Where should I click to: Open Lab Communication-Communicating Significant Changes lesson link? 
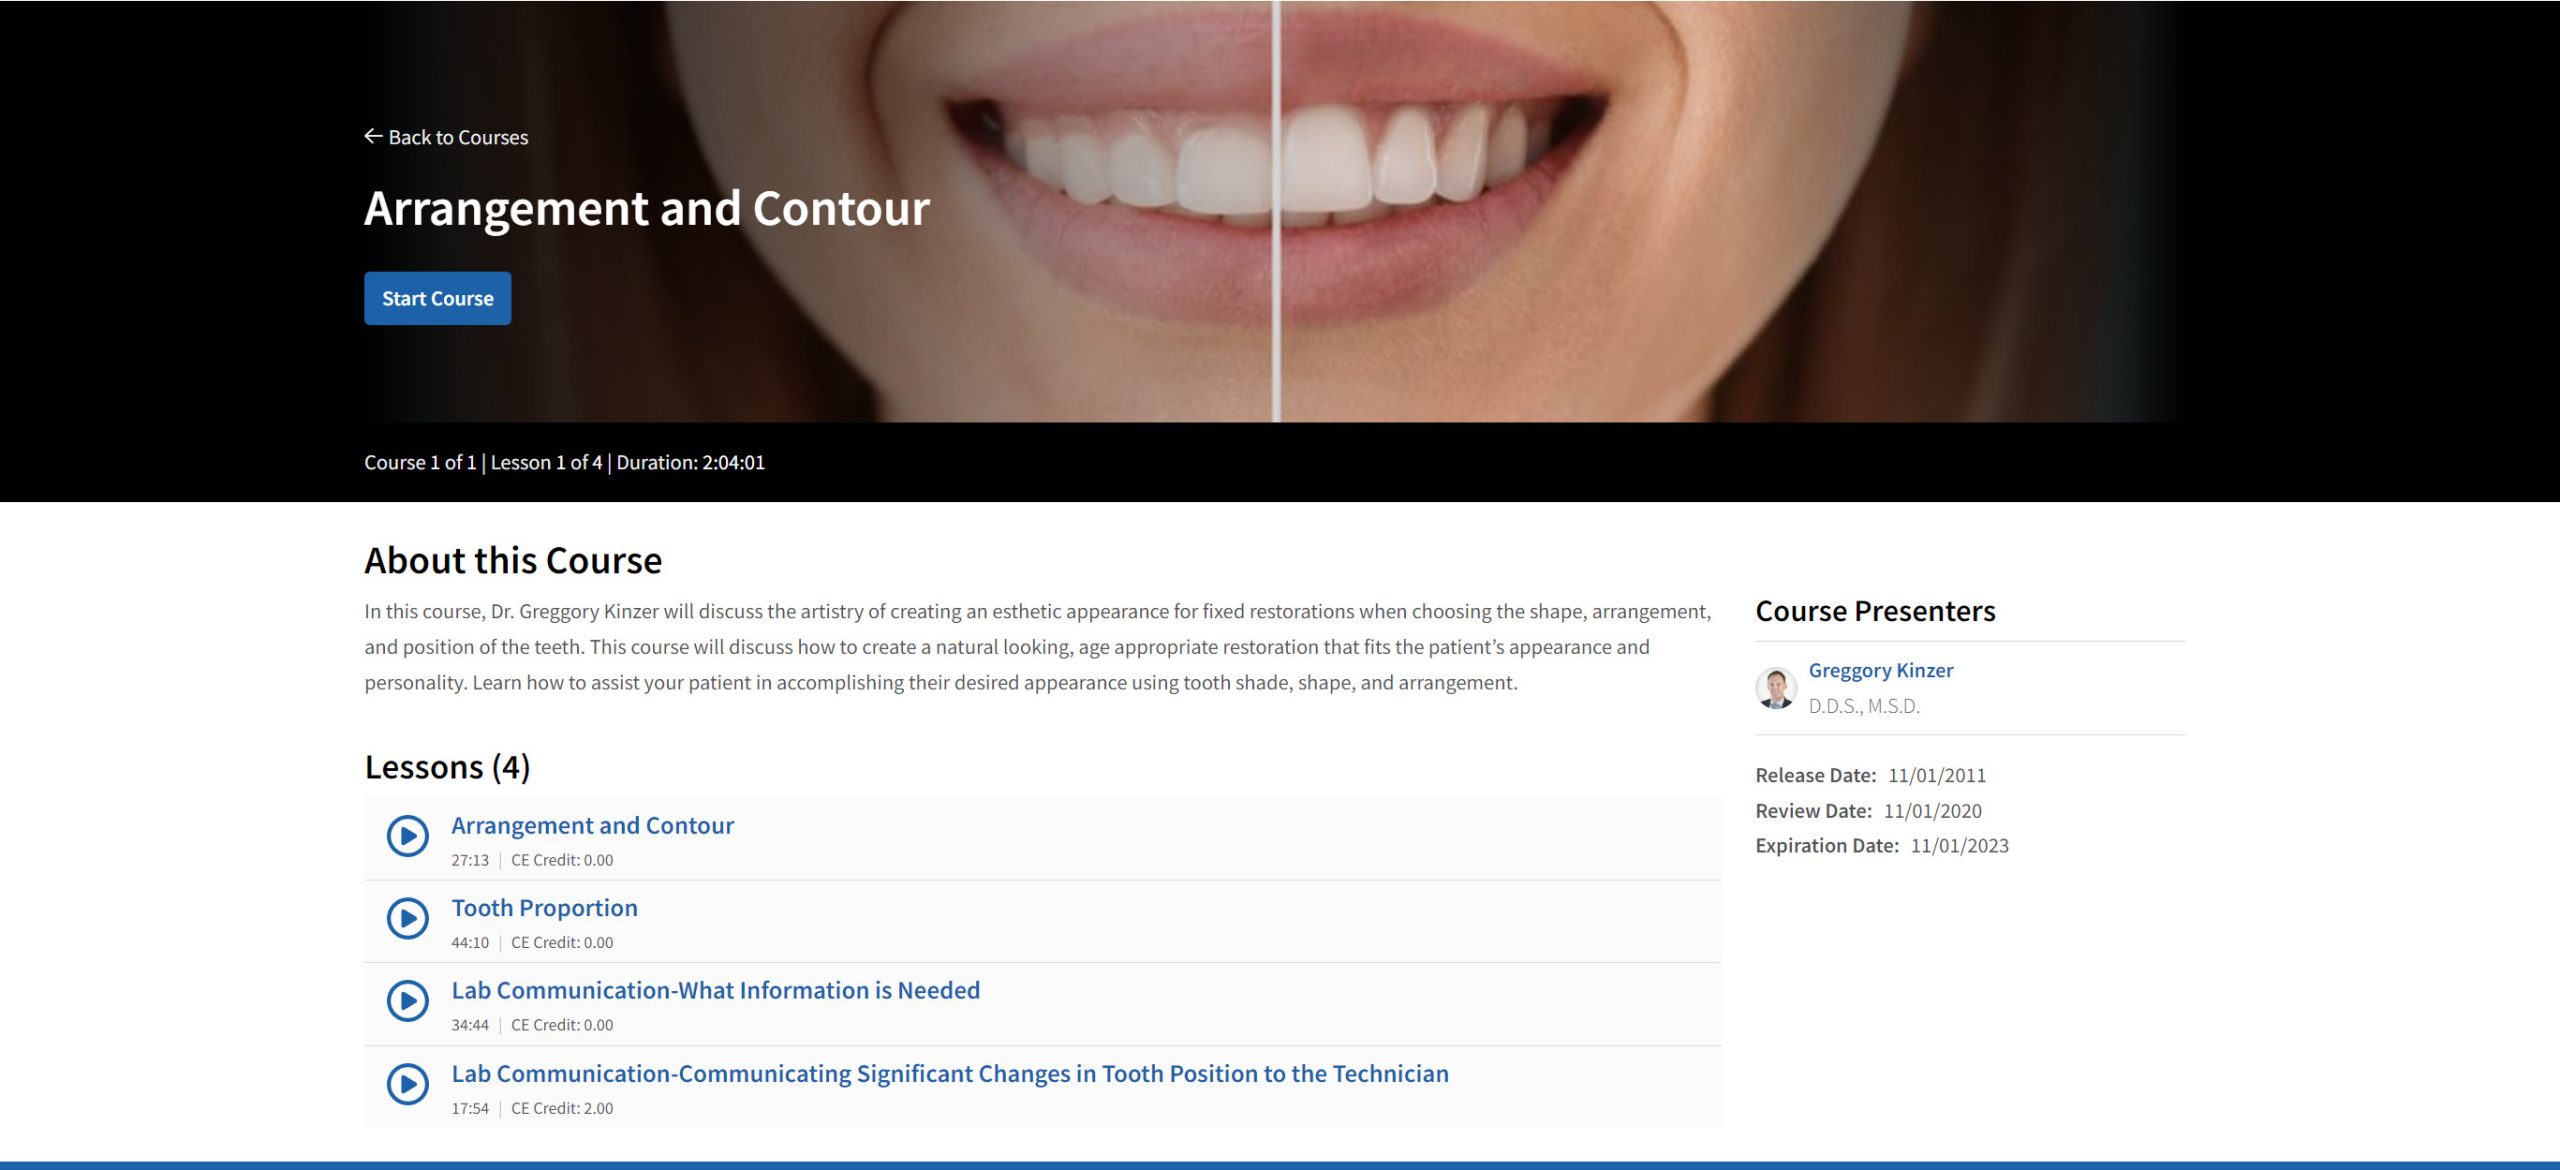coord(950,1074)
